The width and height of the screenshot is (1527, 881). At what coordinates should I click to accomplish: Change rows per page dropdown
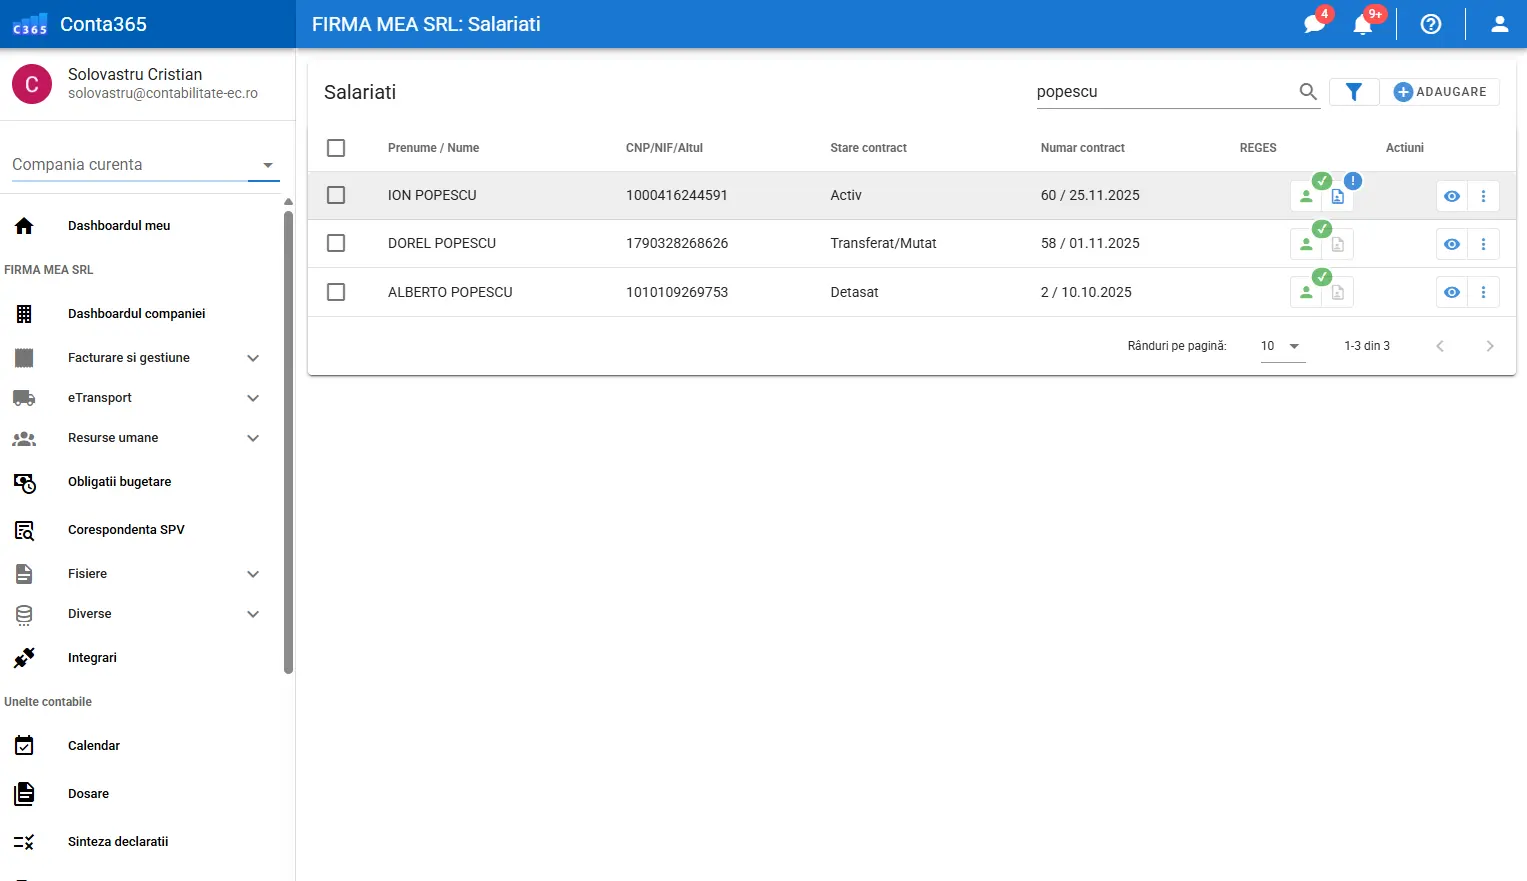[x=1281, y=346]
